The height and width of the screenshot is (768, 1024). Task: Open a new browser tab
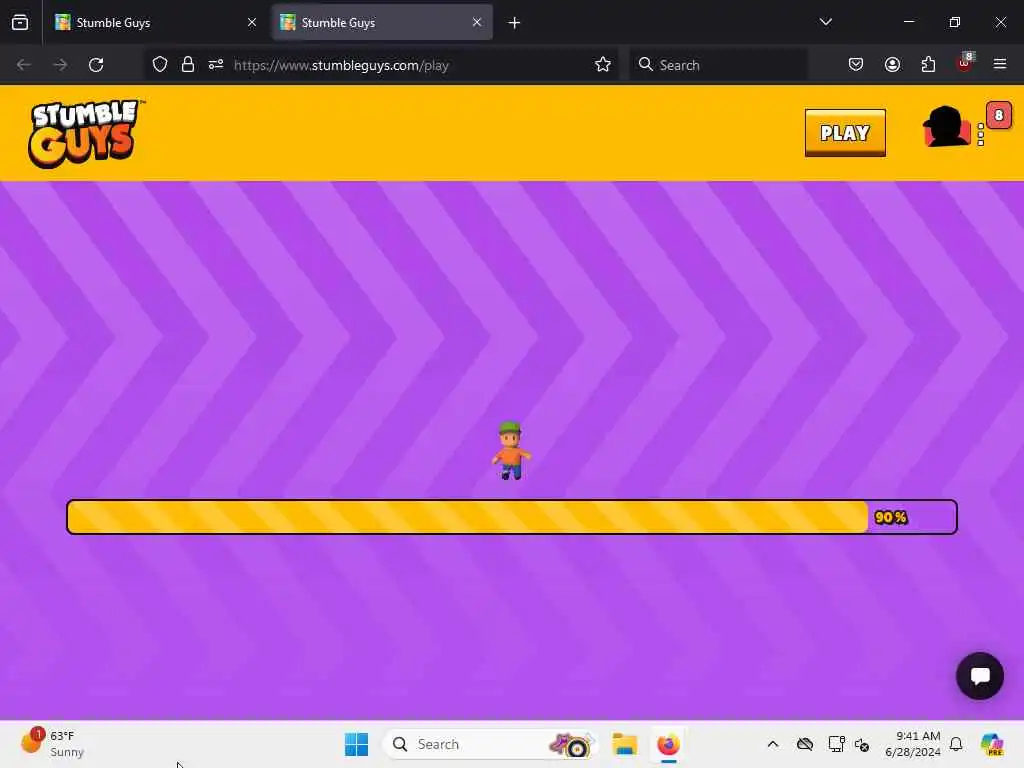[x=515, y=23]
